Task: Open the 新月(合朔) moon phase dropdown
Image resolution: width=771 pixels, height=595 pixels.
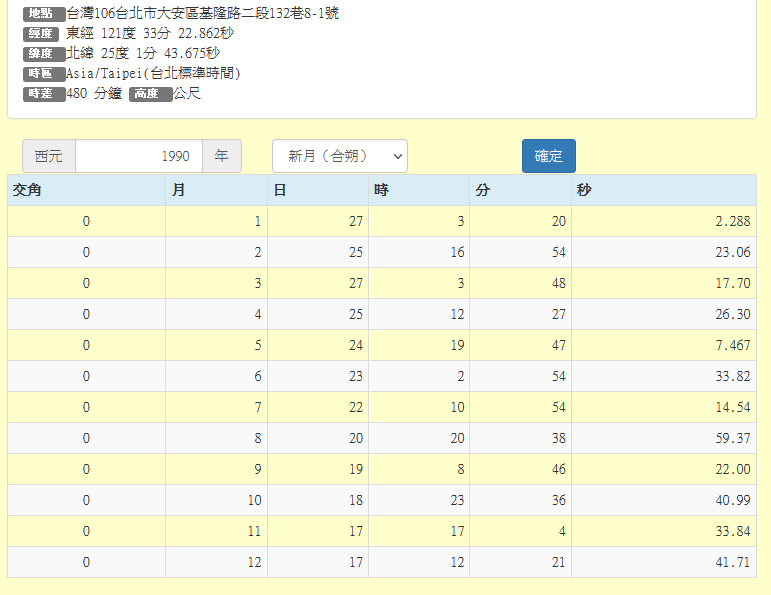Action: click(339, 156)
